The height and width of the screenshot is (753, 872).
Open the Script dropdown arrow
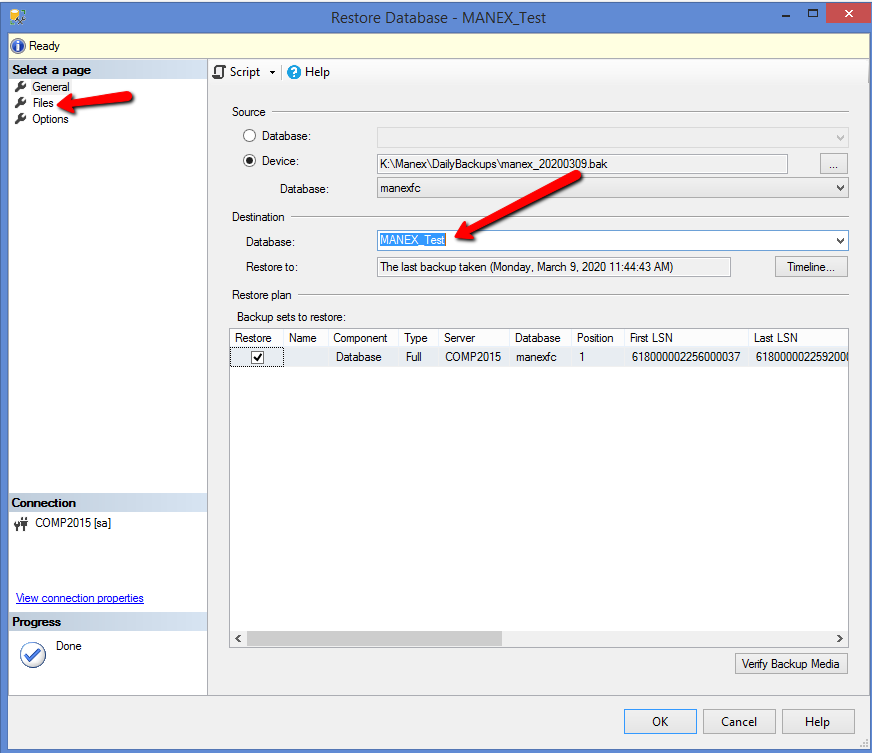click(x=272, y=73)
